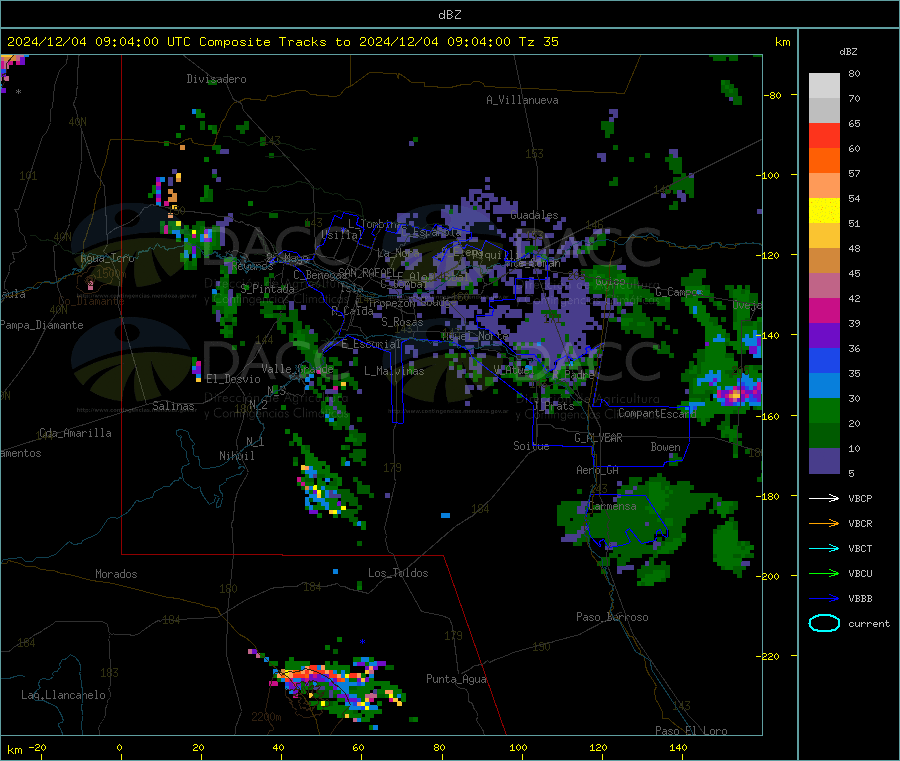
Task: Click the S_Pintada map label
Action: (x=267, y=289)
